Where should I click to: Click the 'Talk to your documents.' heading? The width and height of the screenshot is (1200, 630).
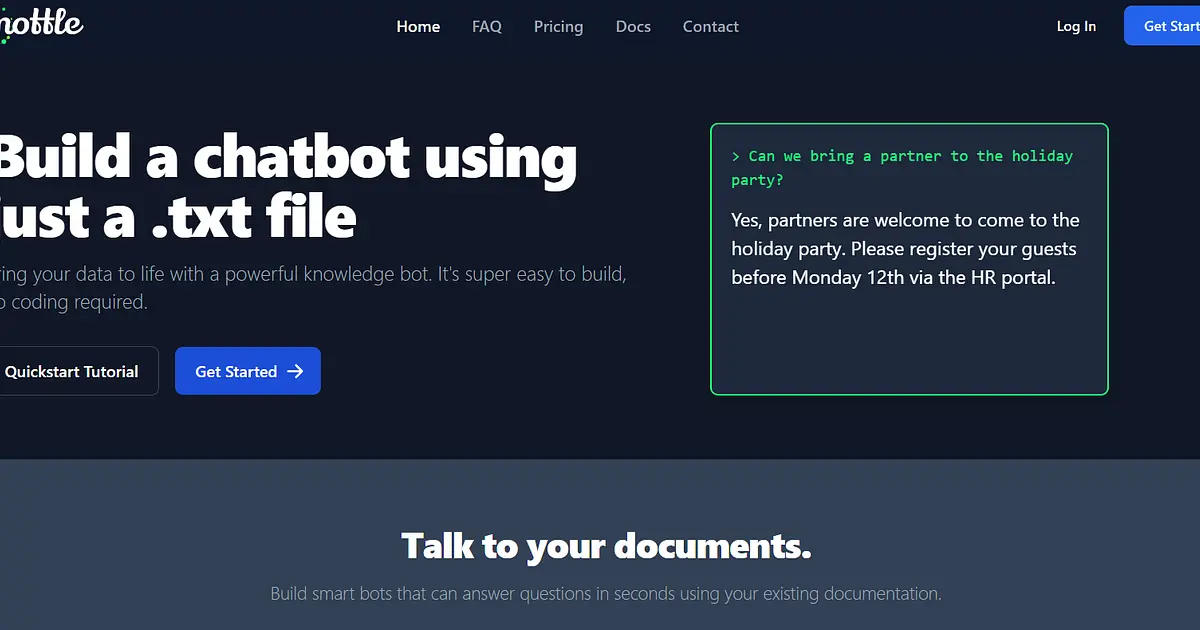606,546
